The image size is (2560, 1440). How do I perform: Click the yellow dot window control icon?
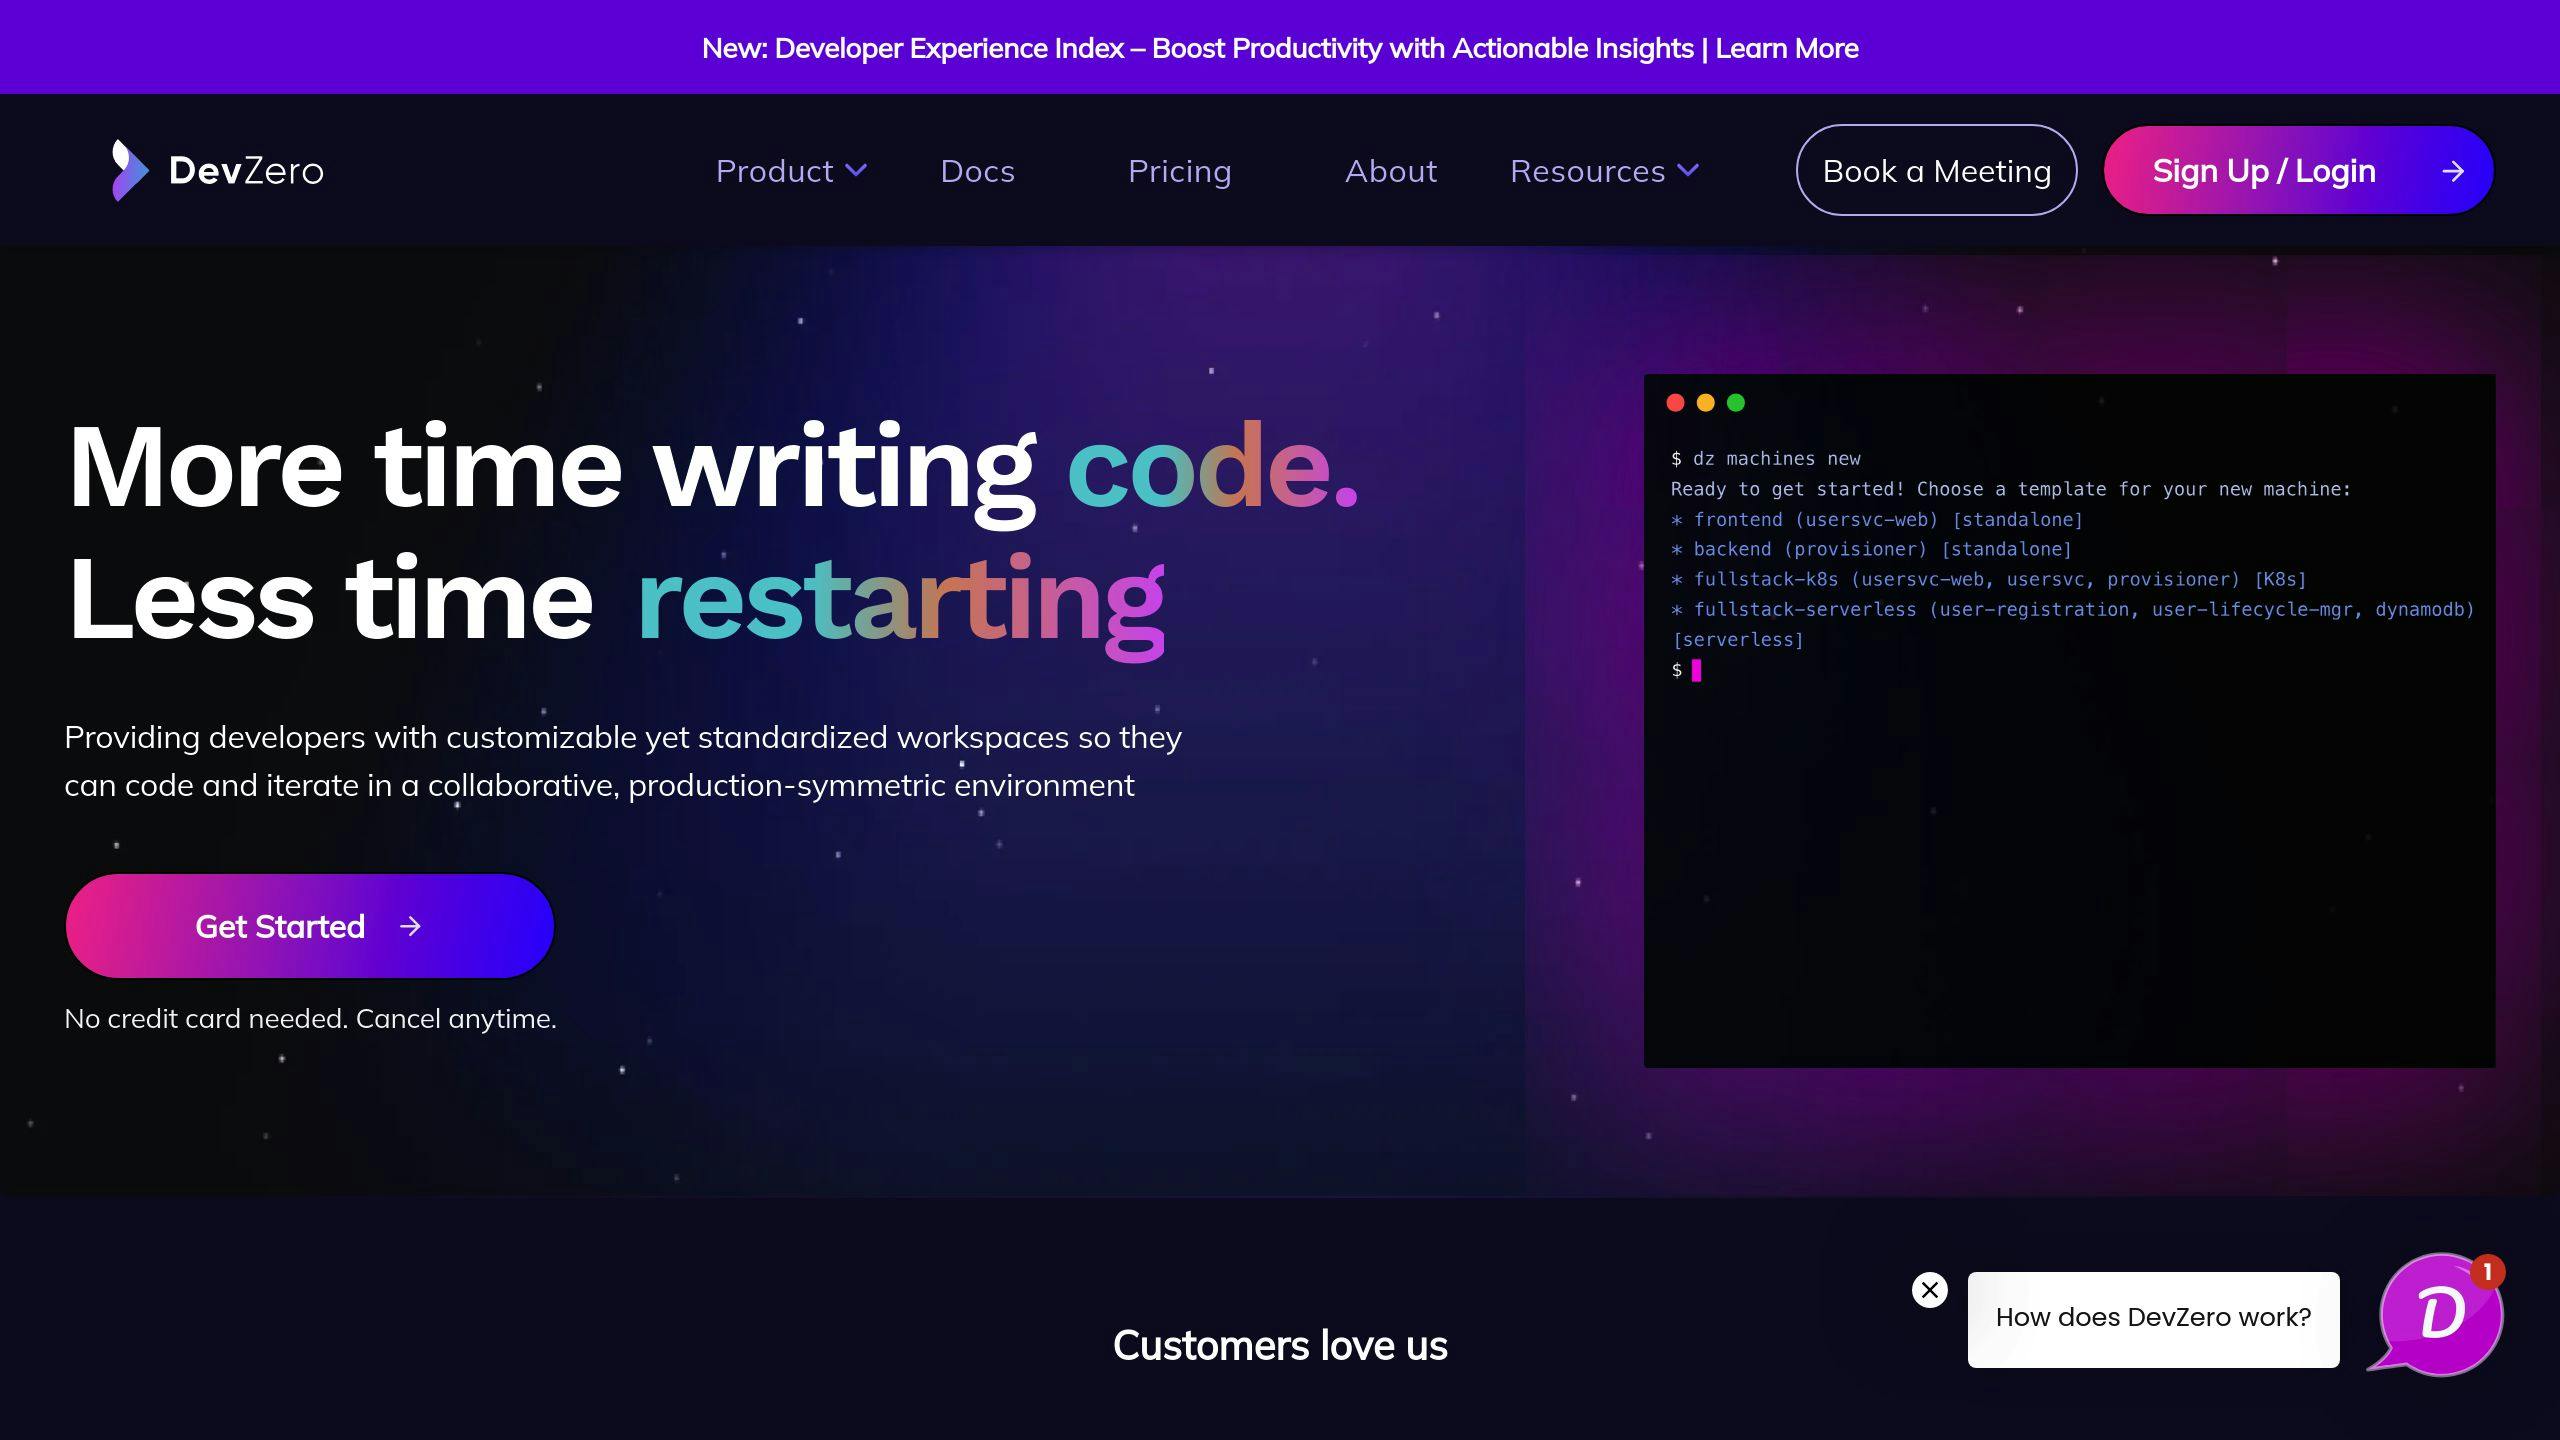[x=1704, y=403]
